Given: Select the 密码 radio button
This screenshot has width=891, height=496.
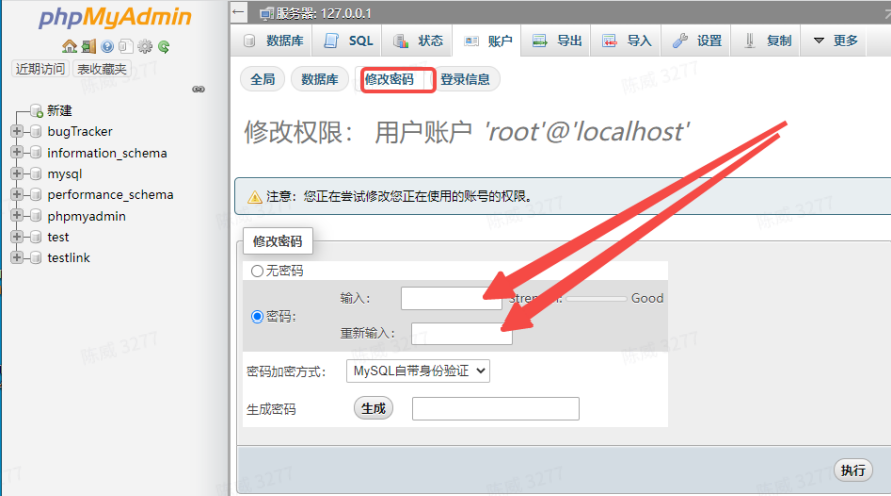Looking at the screenshot, I should coord(257,316).
